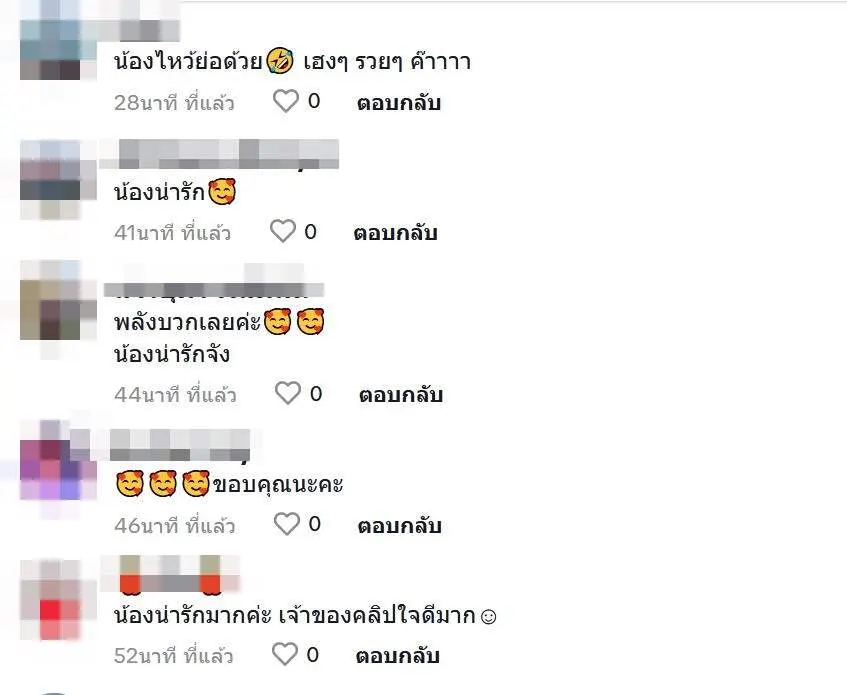Reply (ตอบกลับ) to the 52 minutes ago comment

(x=397, y=656)
